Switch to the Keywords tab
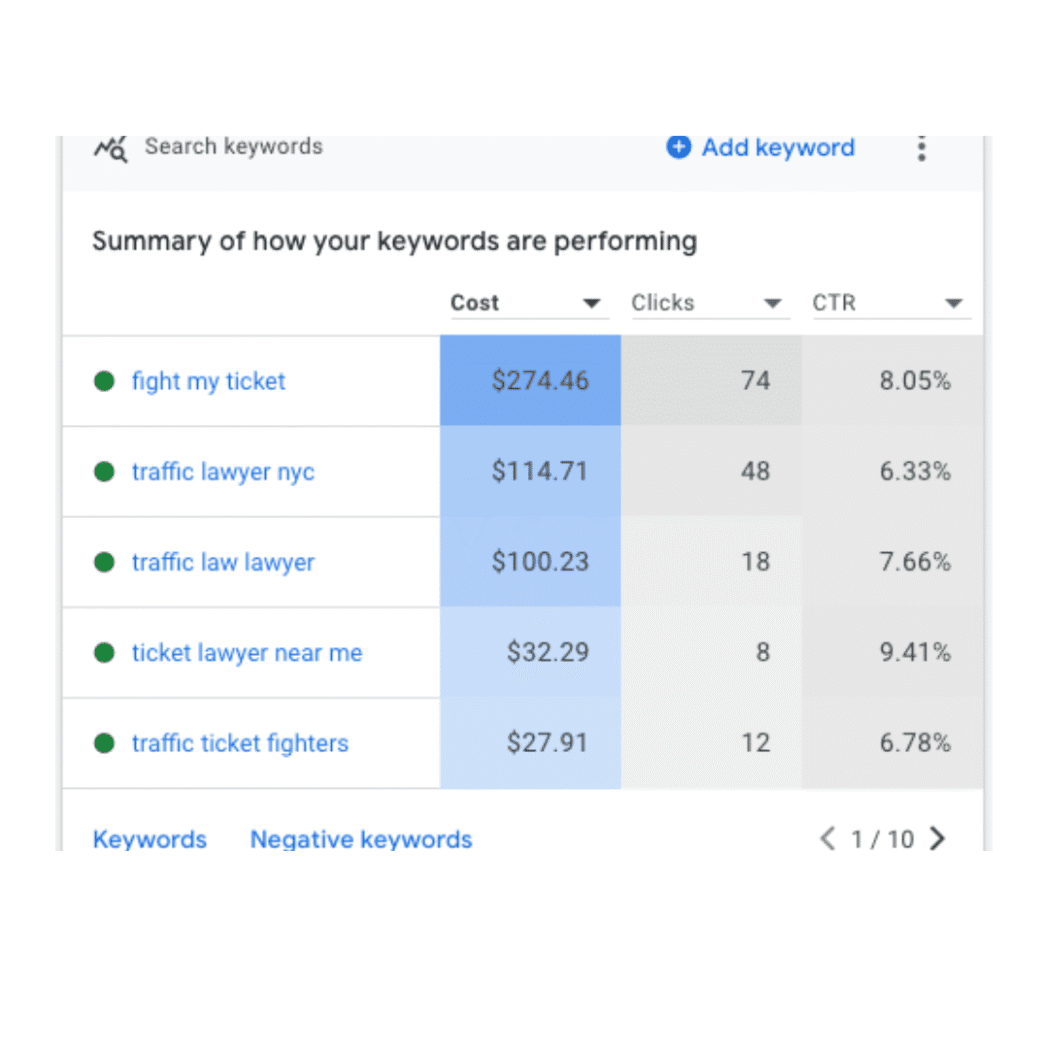 pyautogui.click(x=149, y=839)
